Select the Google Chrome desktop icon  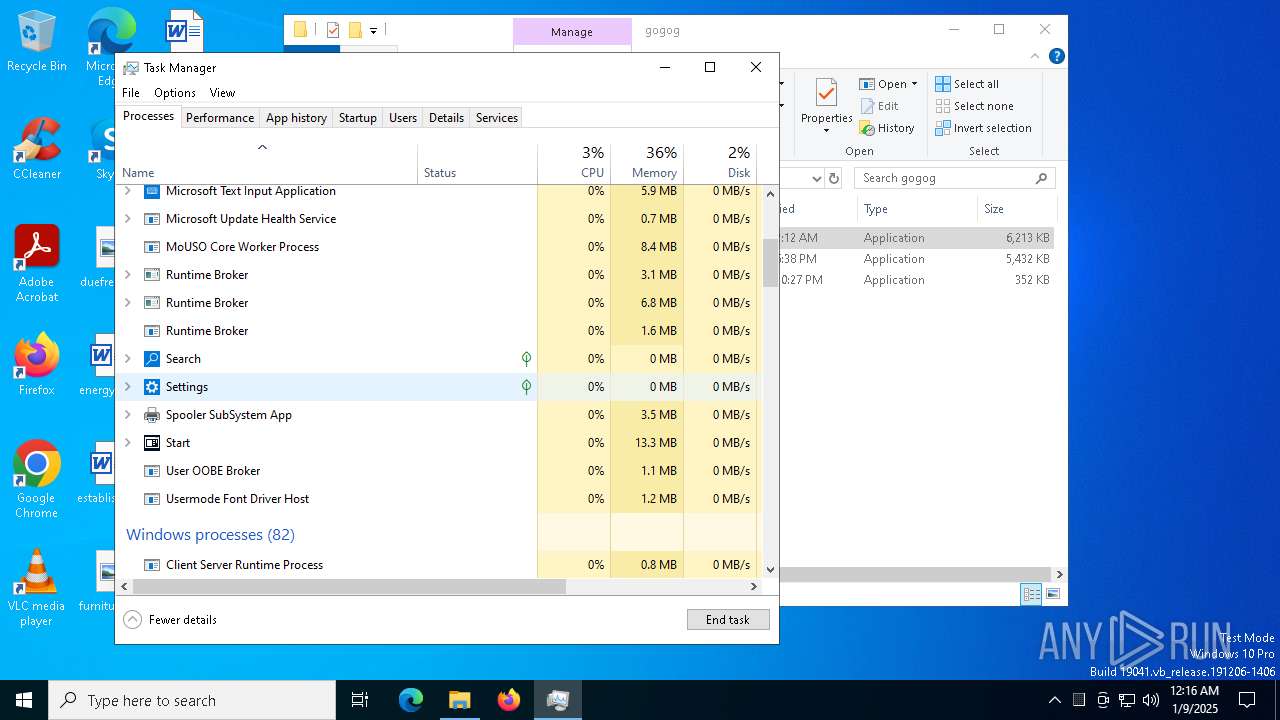coord(37,480)
